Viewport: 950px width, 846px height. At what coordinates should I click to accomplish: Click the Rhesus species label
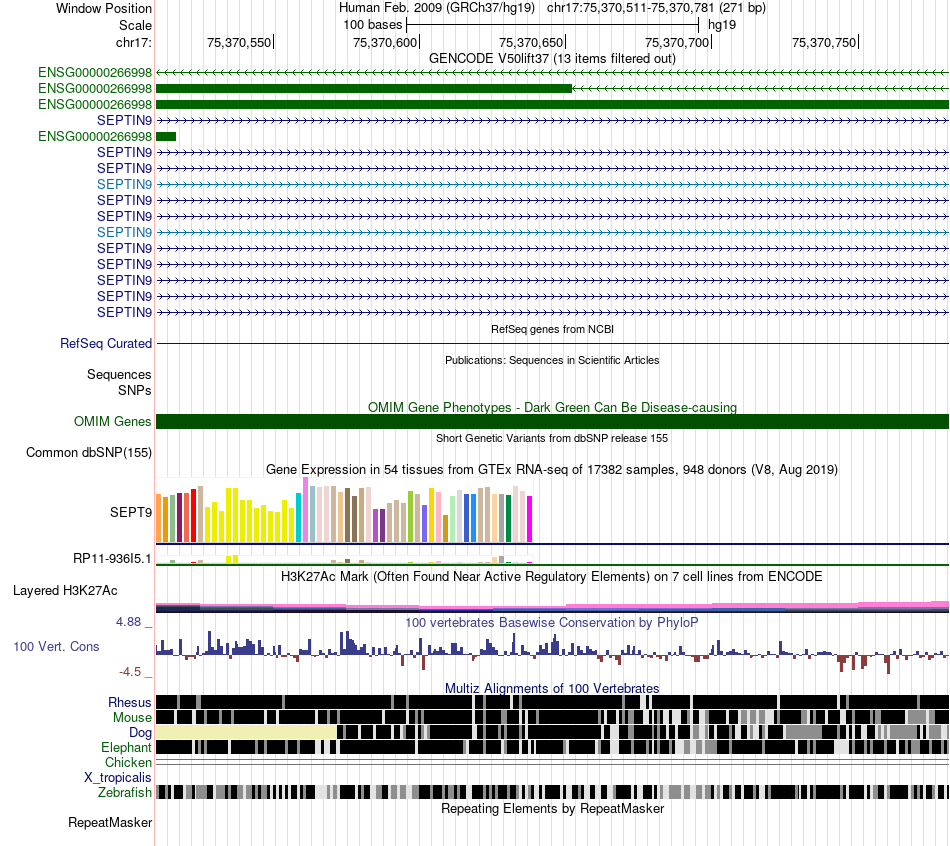click(130, 702)
